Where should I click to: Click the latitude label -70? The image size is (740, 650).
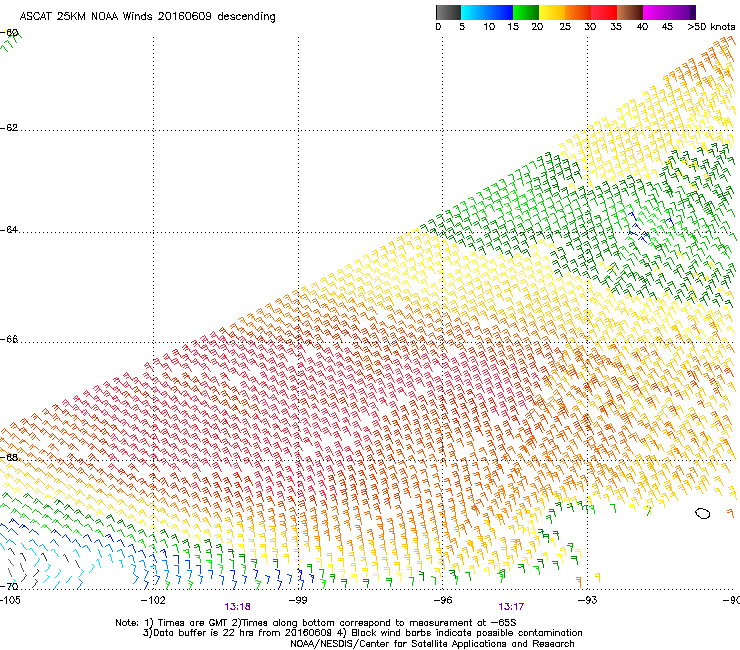click(9, 587)
